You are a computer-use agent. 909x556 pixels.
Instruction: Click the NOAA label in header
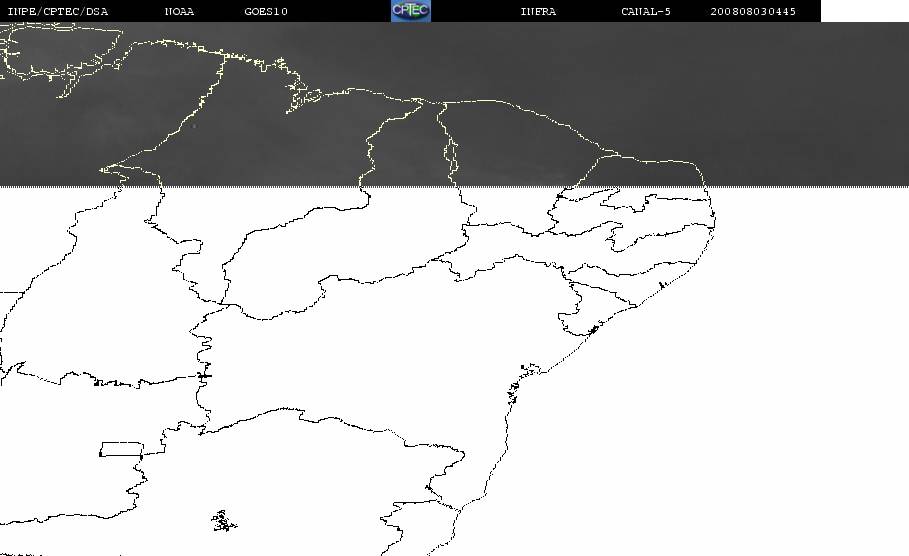(x=179, y=11)
